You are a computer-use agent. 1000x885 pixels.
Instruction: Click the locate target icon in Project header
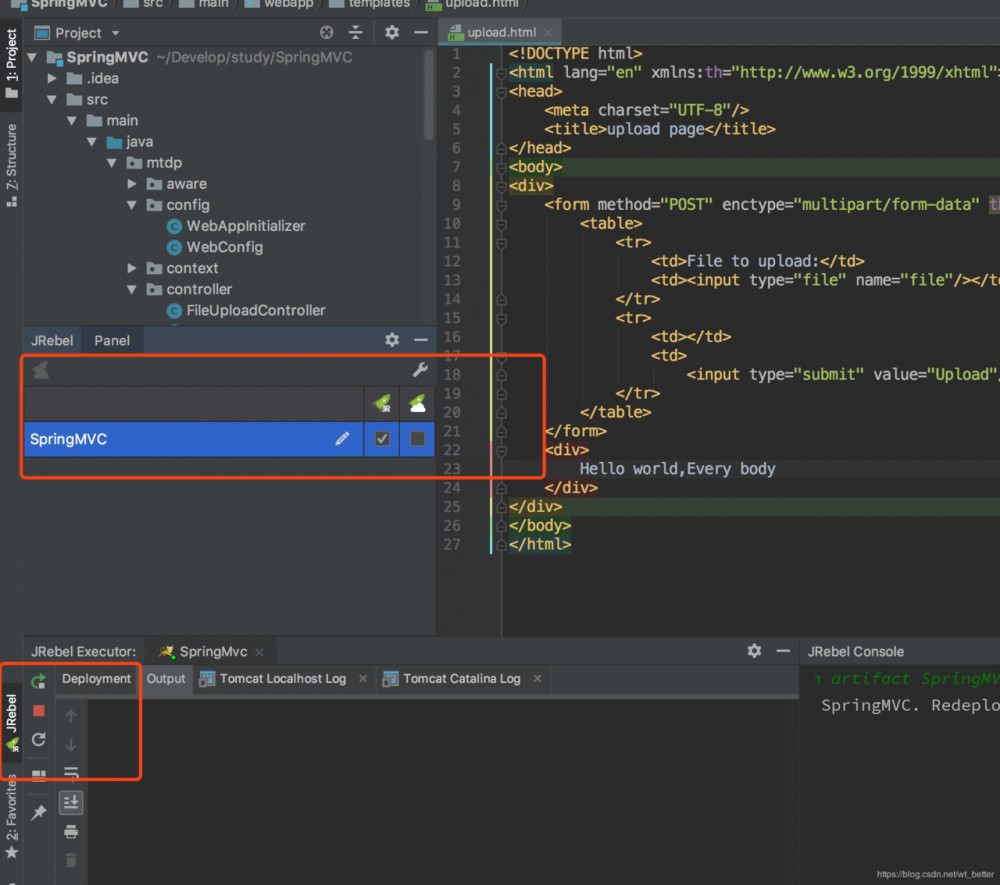tap(326, 33)
